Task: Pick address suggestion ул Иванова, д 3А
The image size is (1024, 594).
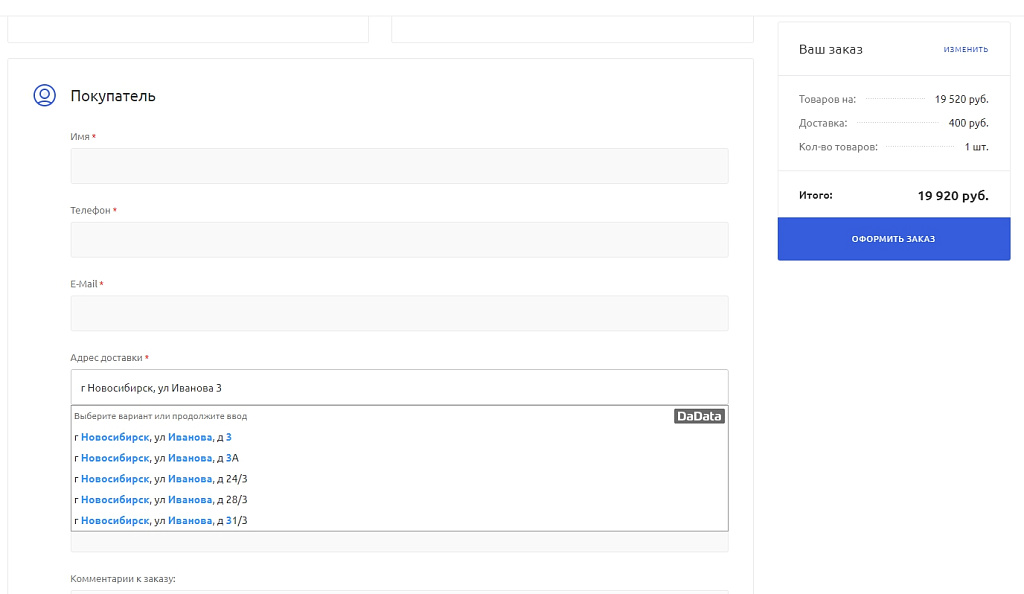Action: (157, 458)
